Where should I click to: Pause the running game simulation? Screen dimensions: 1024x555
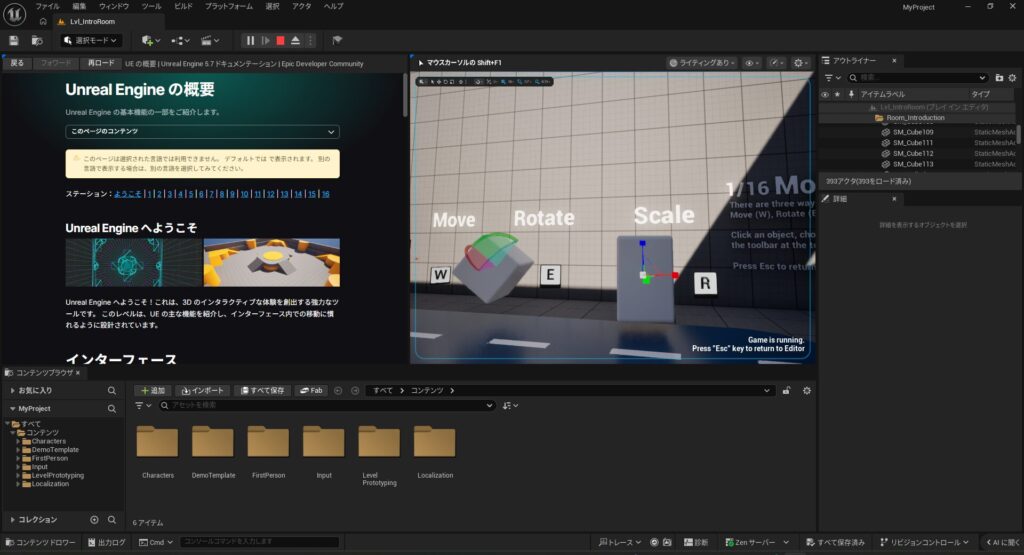[250, 40]
